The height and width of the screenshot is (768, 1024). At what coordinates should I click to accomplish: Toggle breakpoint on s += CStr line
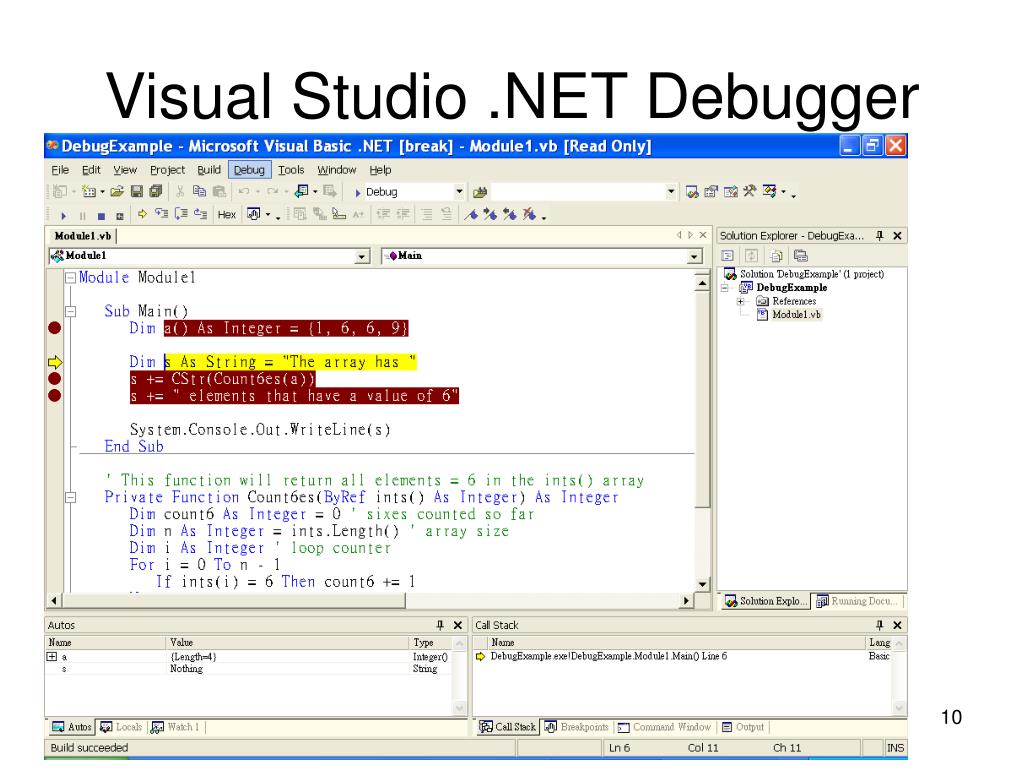tap(55, 378)
